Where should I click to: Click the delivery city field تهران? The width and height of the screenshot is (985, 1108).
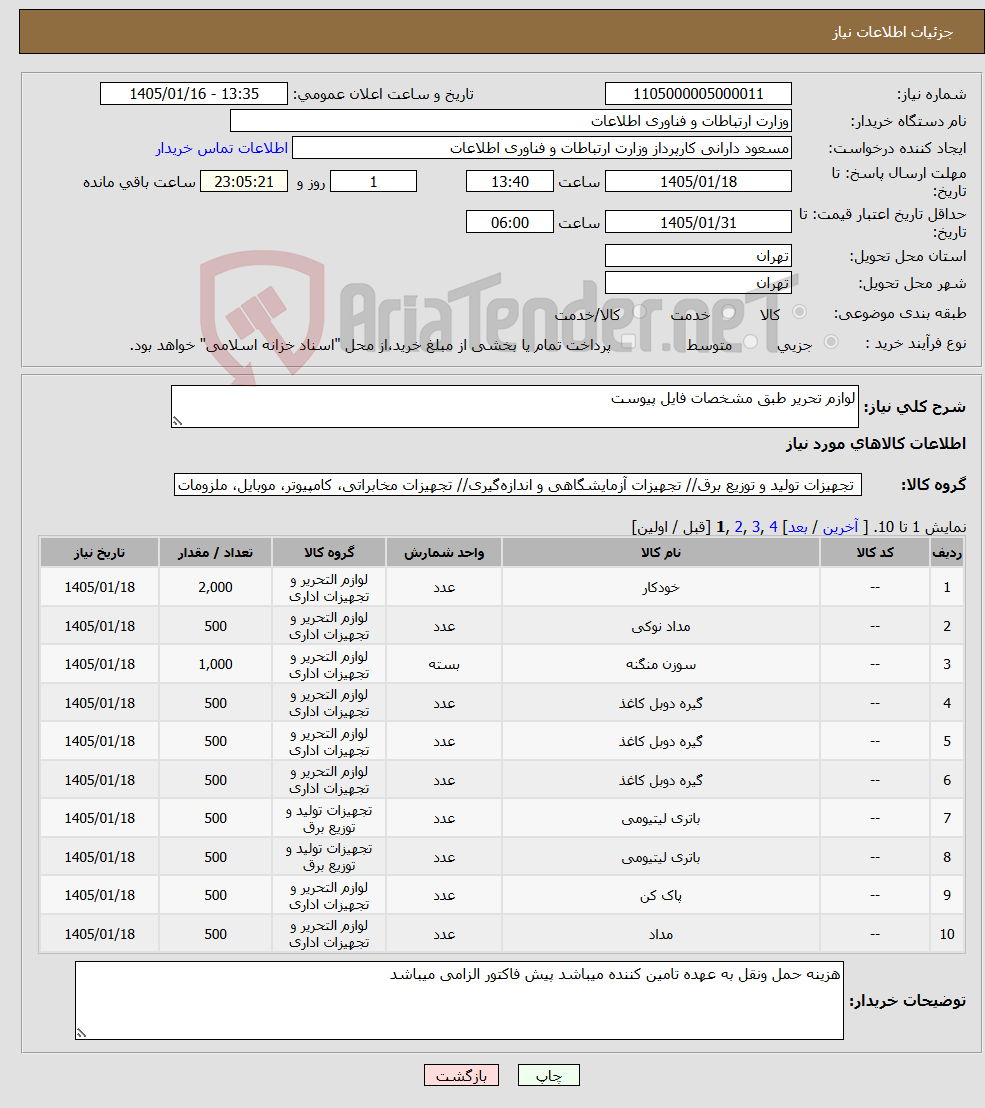698,283
